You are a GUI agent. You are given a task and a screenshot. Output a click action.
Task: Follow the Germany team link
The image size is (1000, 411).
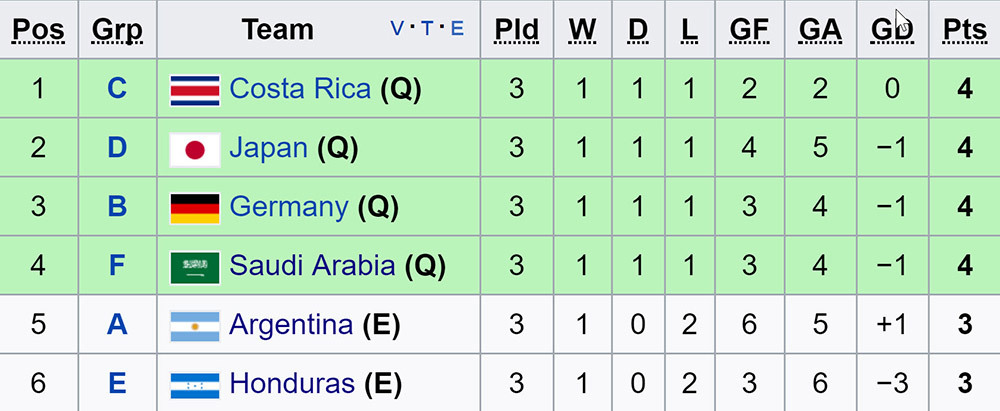click(288, 208)
